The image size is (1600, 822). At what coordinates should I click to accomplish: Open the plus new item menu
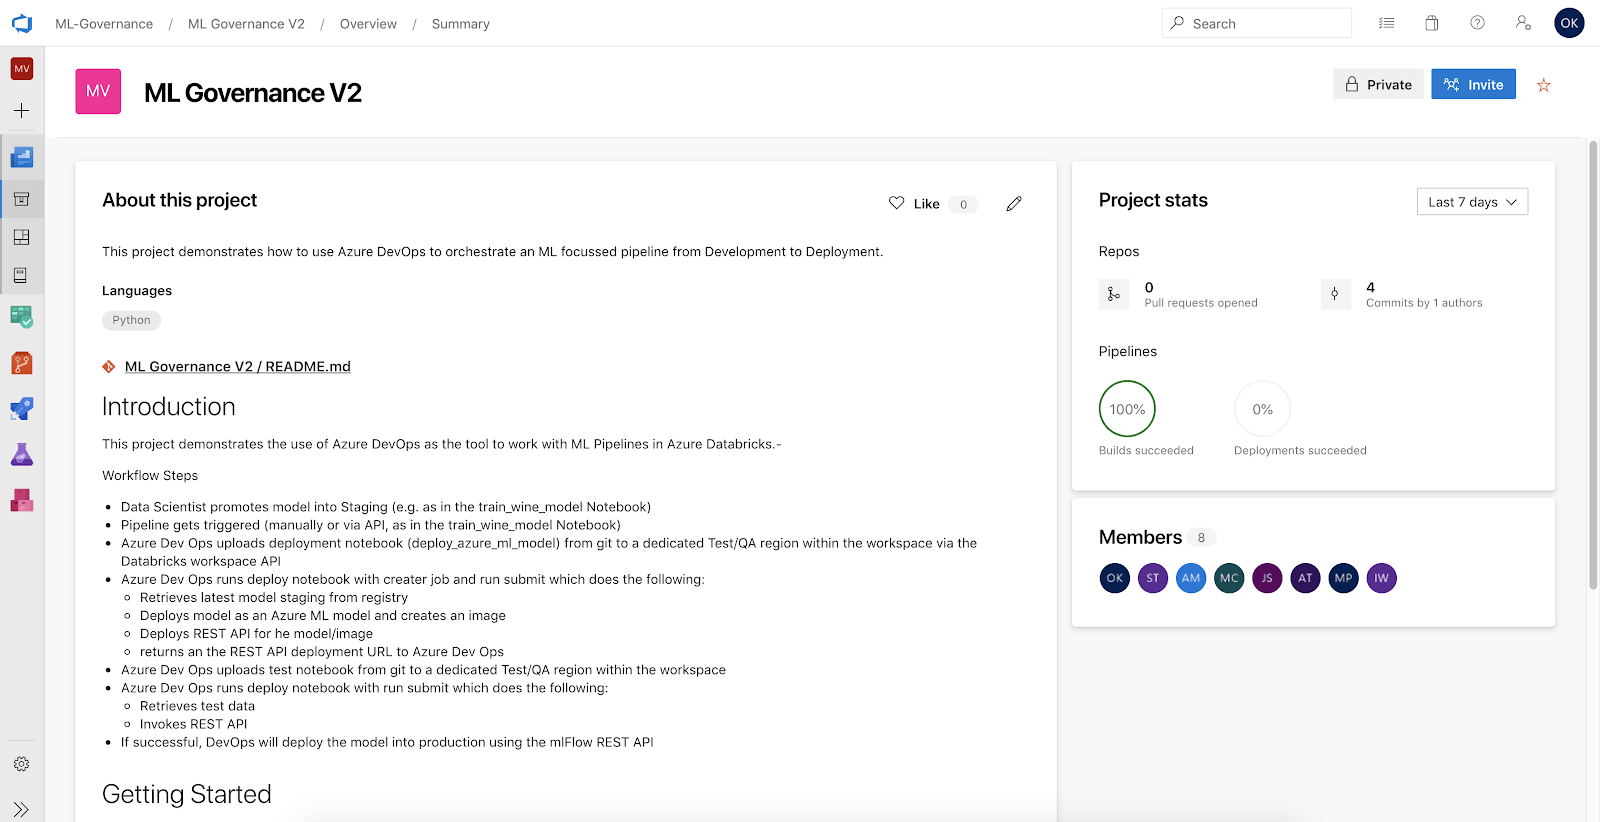[21, 111]
